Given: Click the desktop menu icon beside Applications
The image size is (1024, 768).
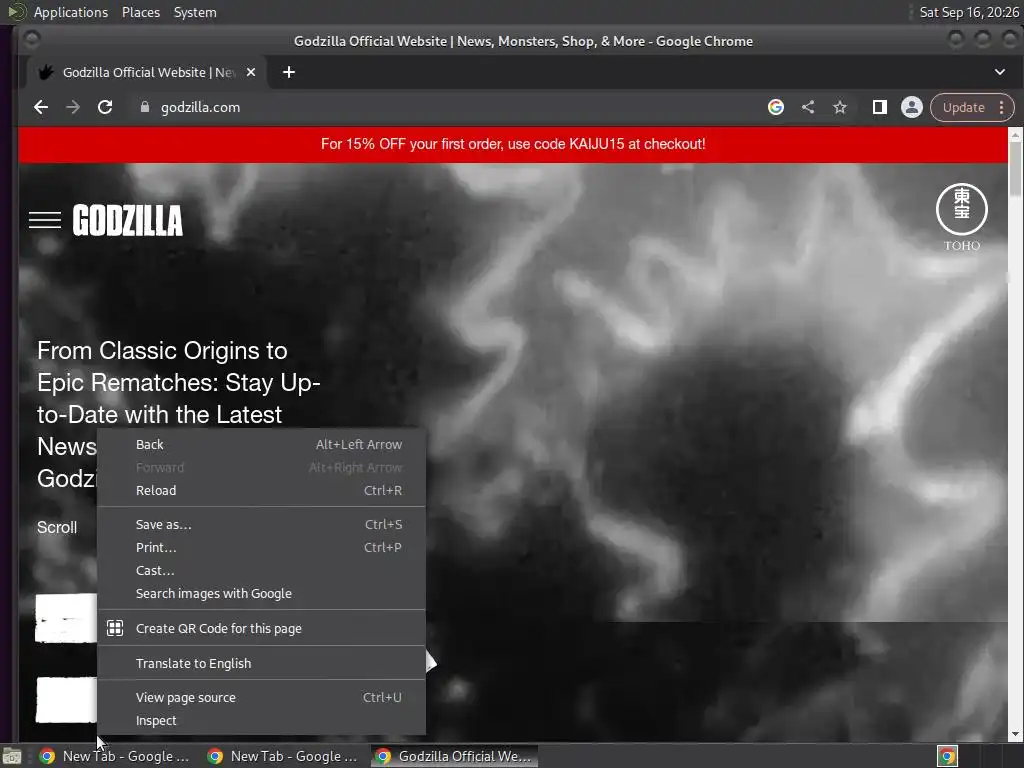Looking at the screenshot, I should [16, 12].
